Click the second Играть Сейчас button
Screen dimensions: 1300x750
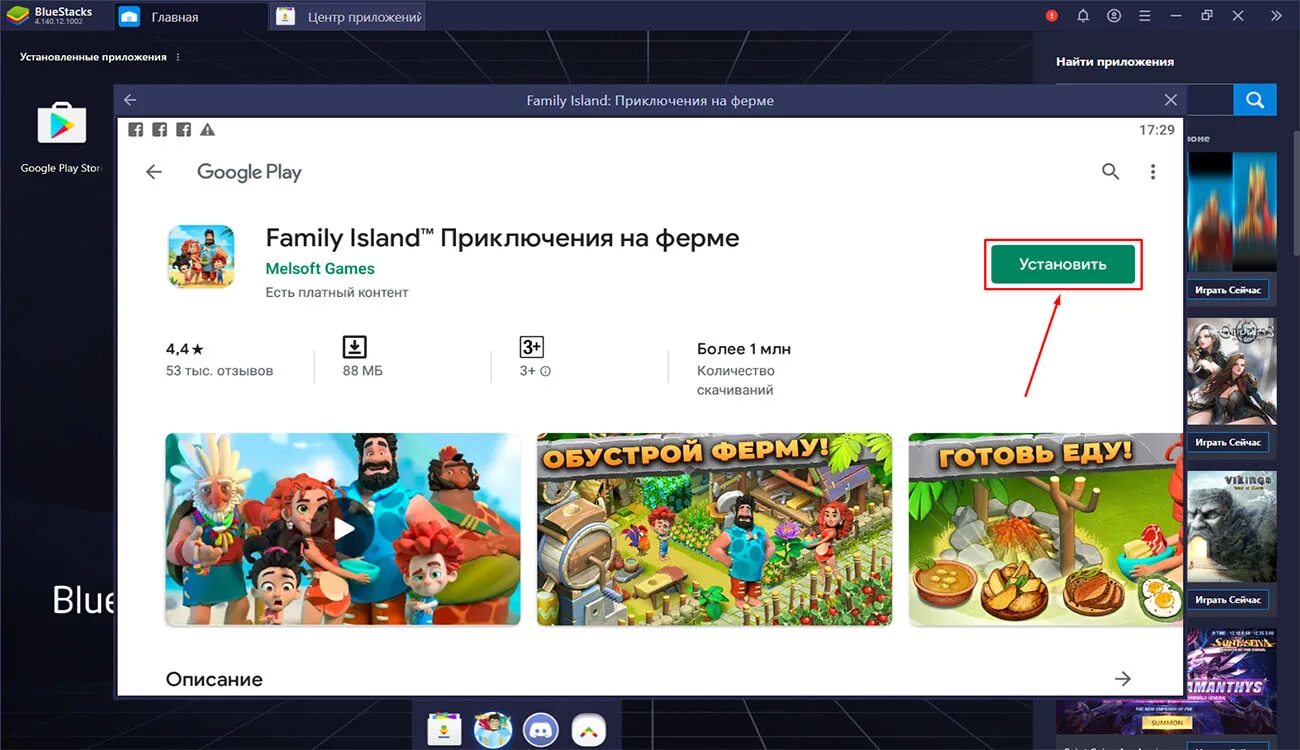click(x=1229, y=442)
